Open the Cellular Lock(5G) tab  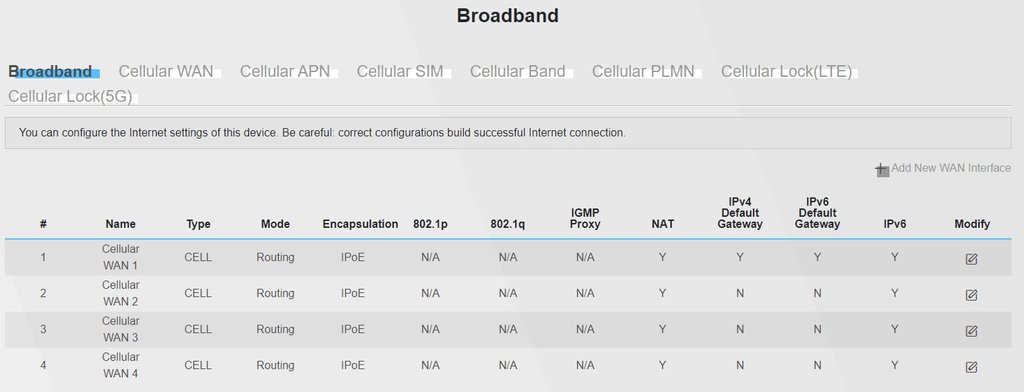(70, 97)
